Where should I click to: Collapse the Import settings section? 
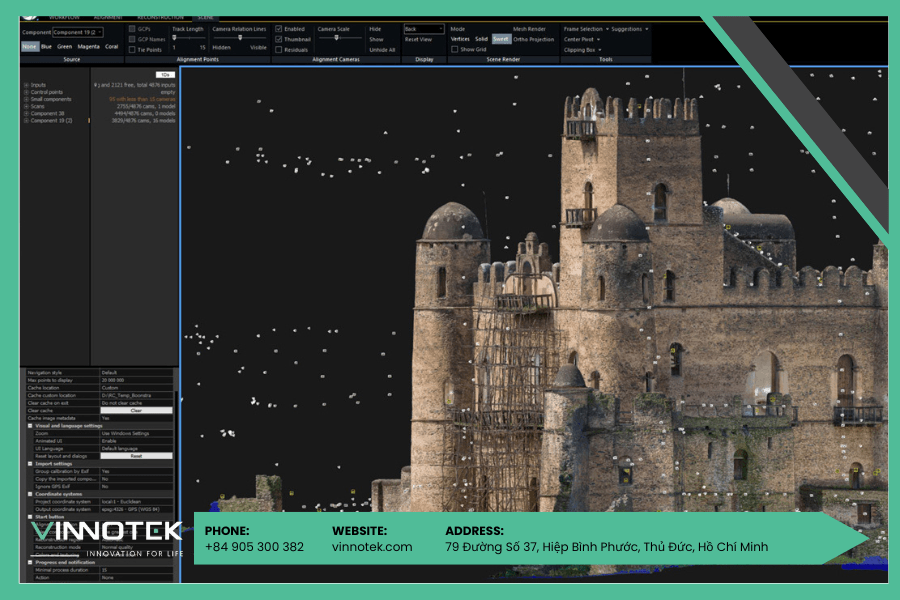[30, 464]
